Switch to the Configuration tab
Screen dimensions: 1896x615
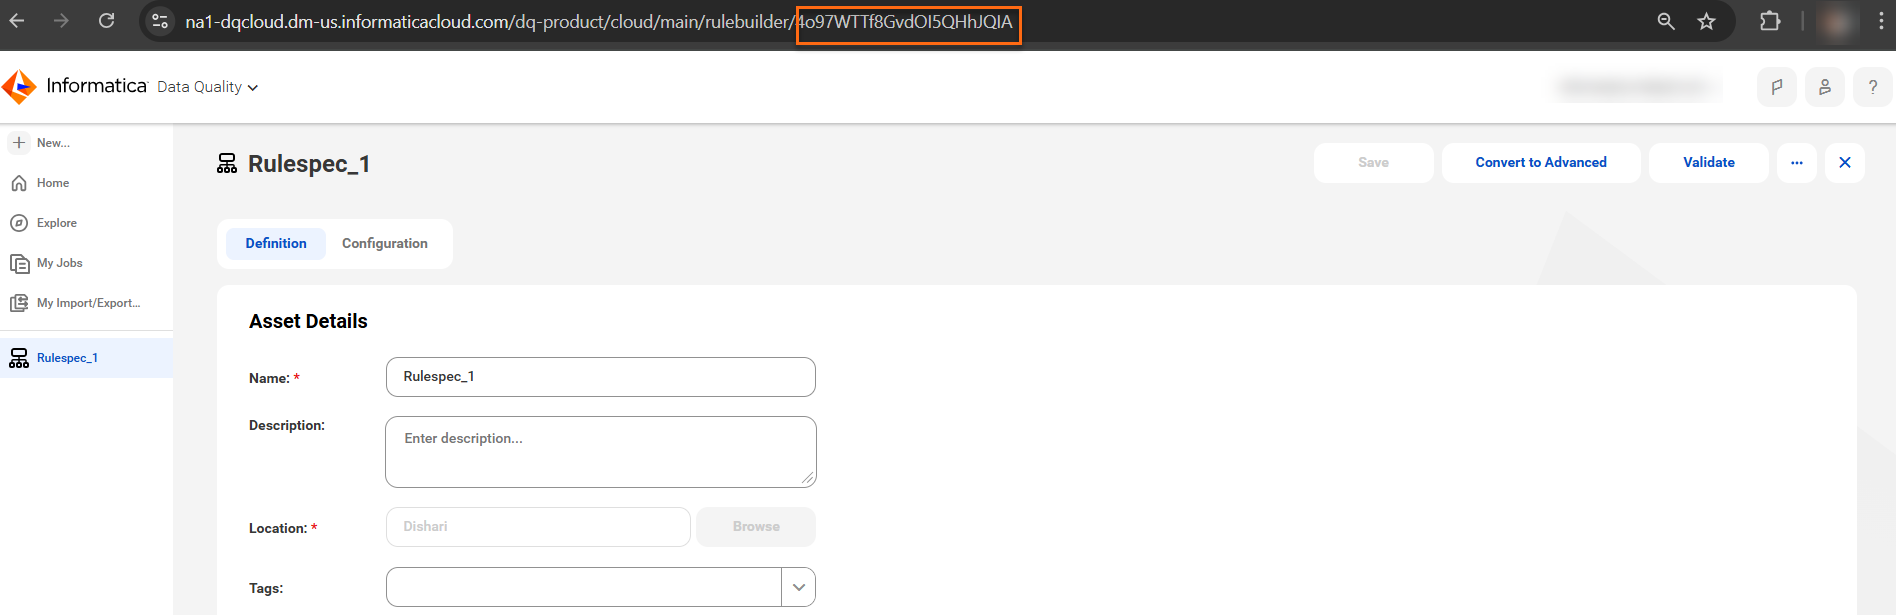[x=385, y=243]
